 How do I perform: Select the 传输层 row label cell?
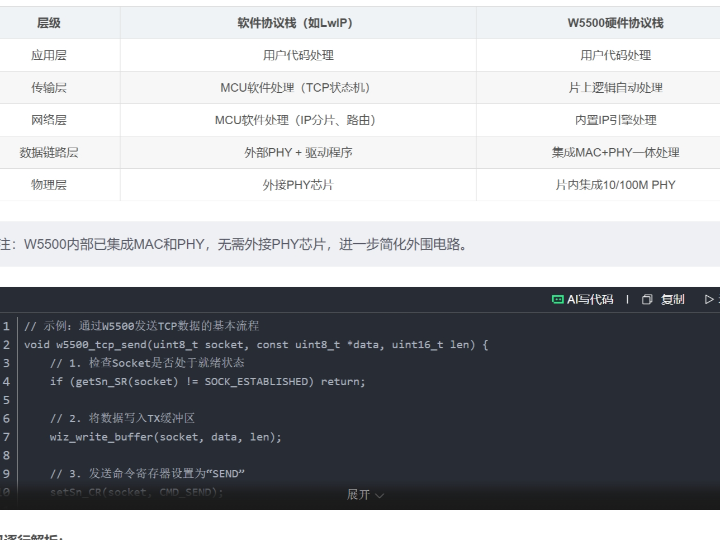[48, 88]
